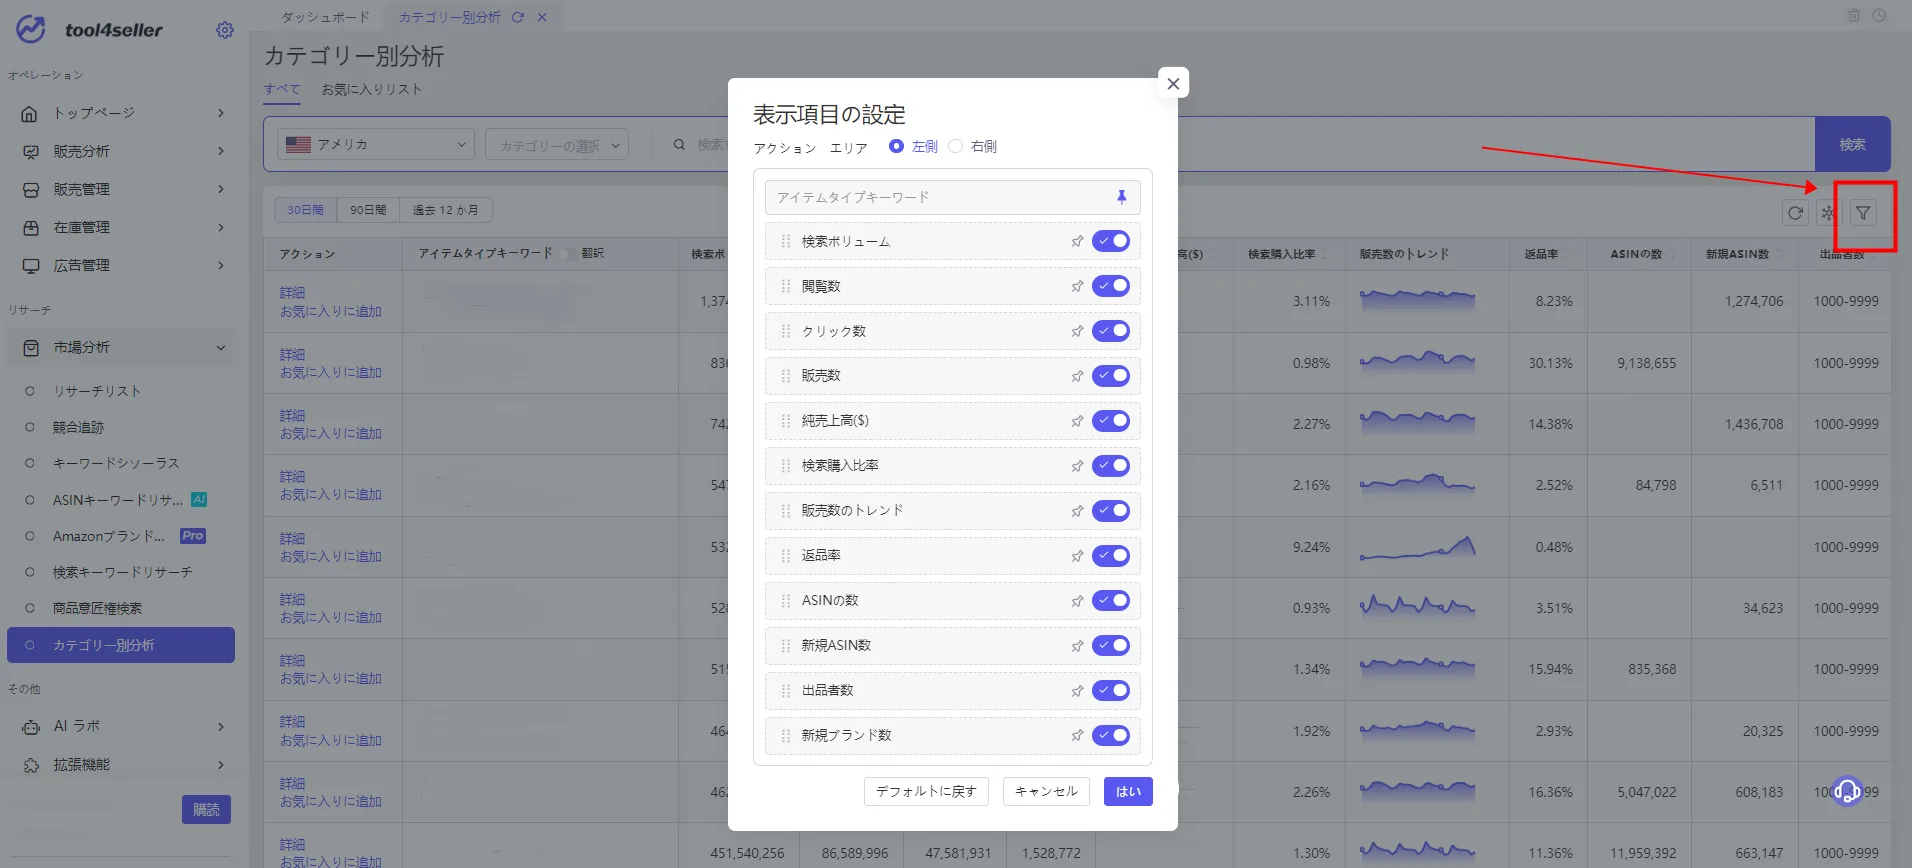Open 商品意匠権検索 in the sidebar

(x=97, y=608)
